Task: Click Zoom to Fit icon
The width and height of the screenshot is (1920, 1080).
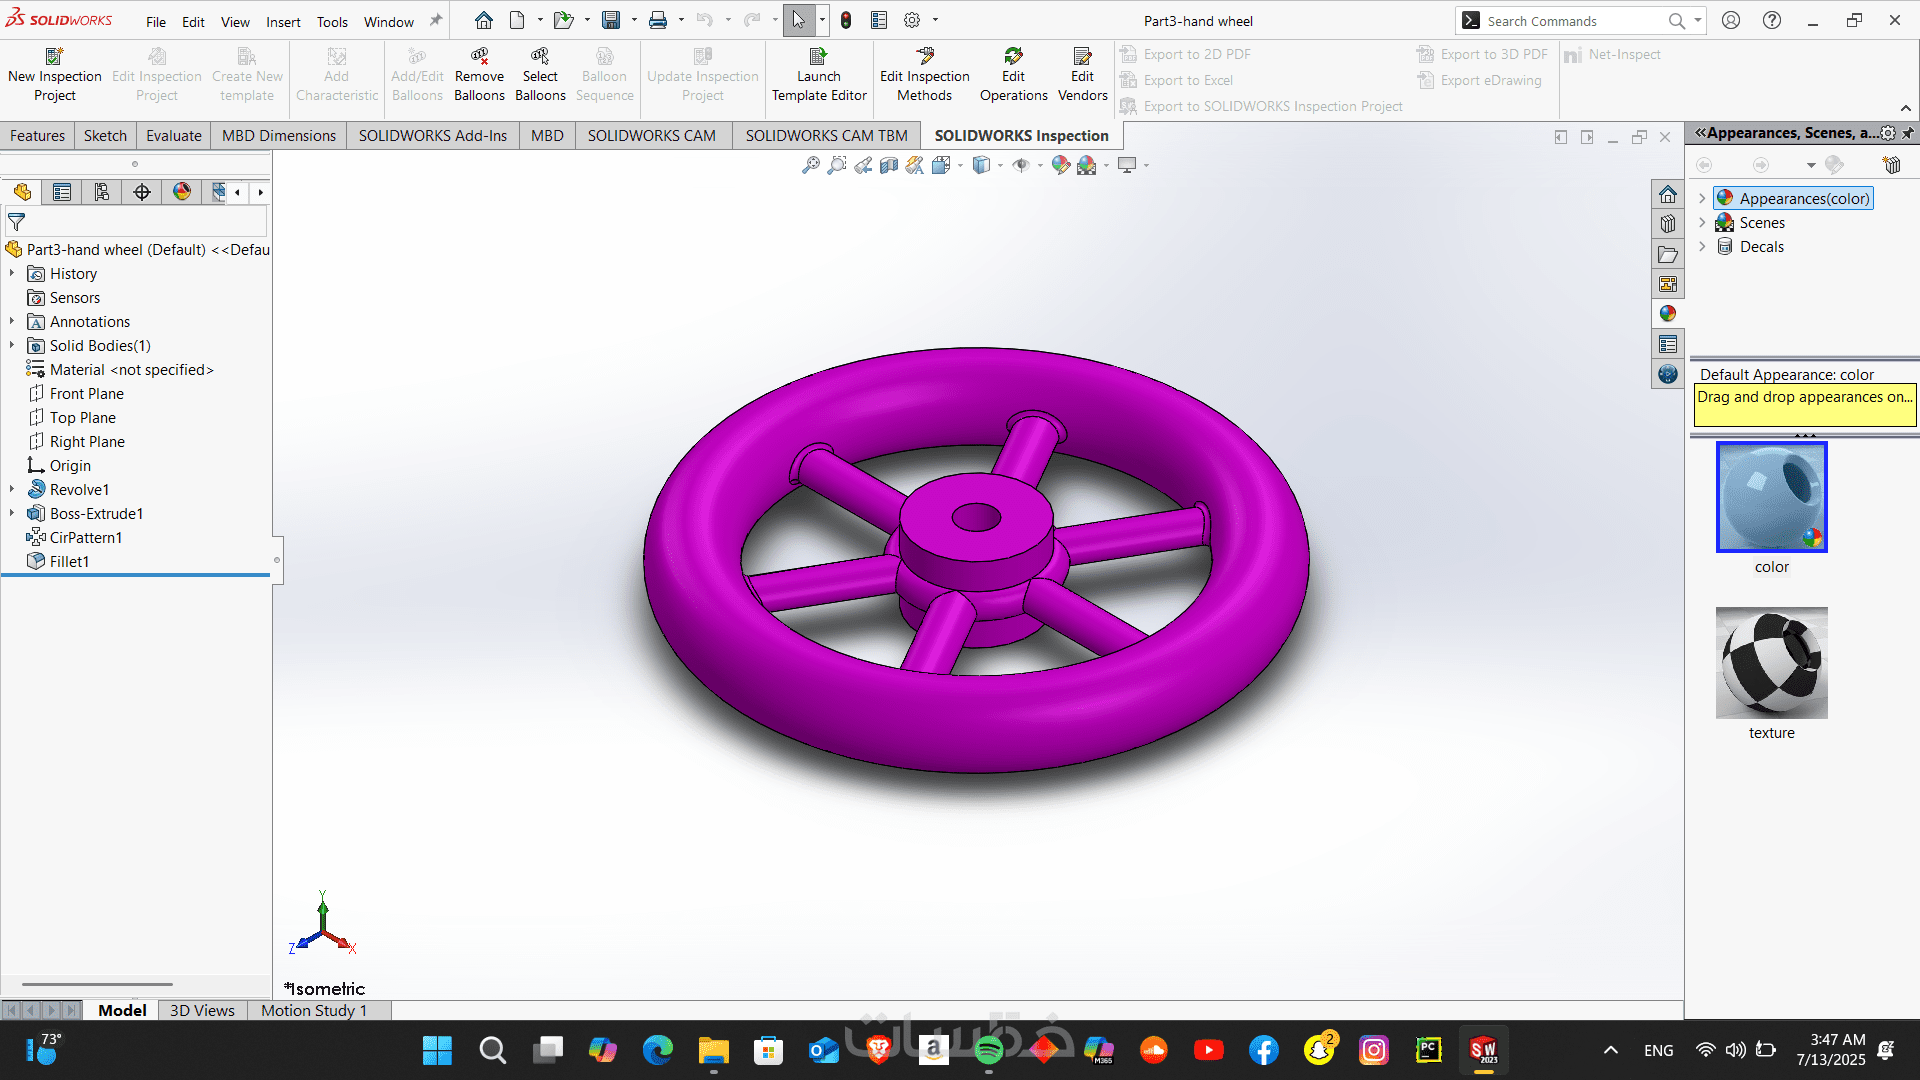Action: pyautogui.click(x=810, y=165)
